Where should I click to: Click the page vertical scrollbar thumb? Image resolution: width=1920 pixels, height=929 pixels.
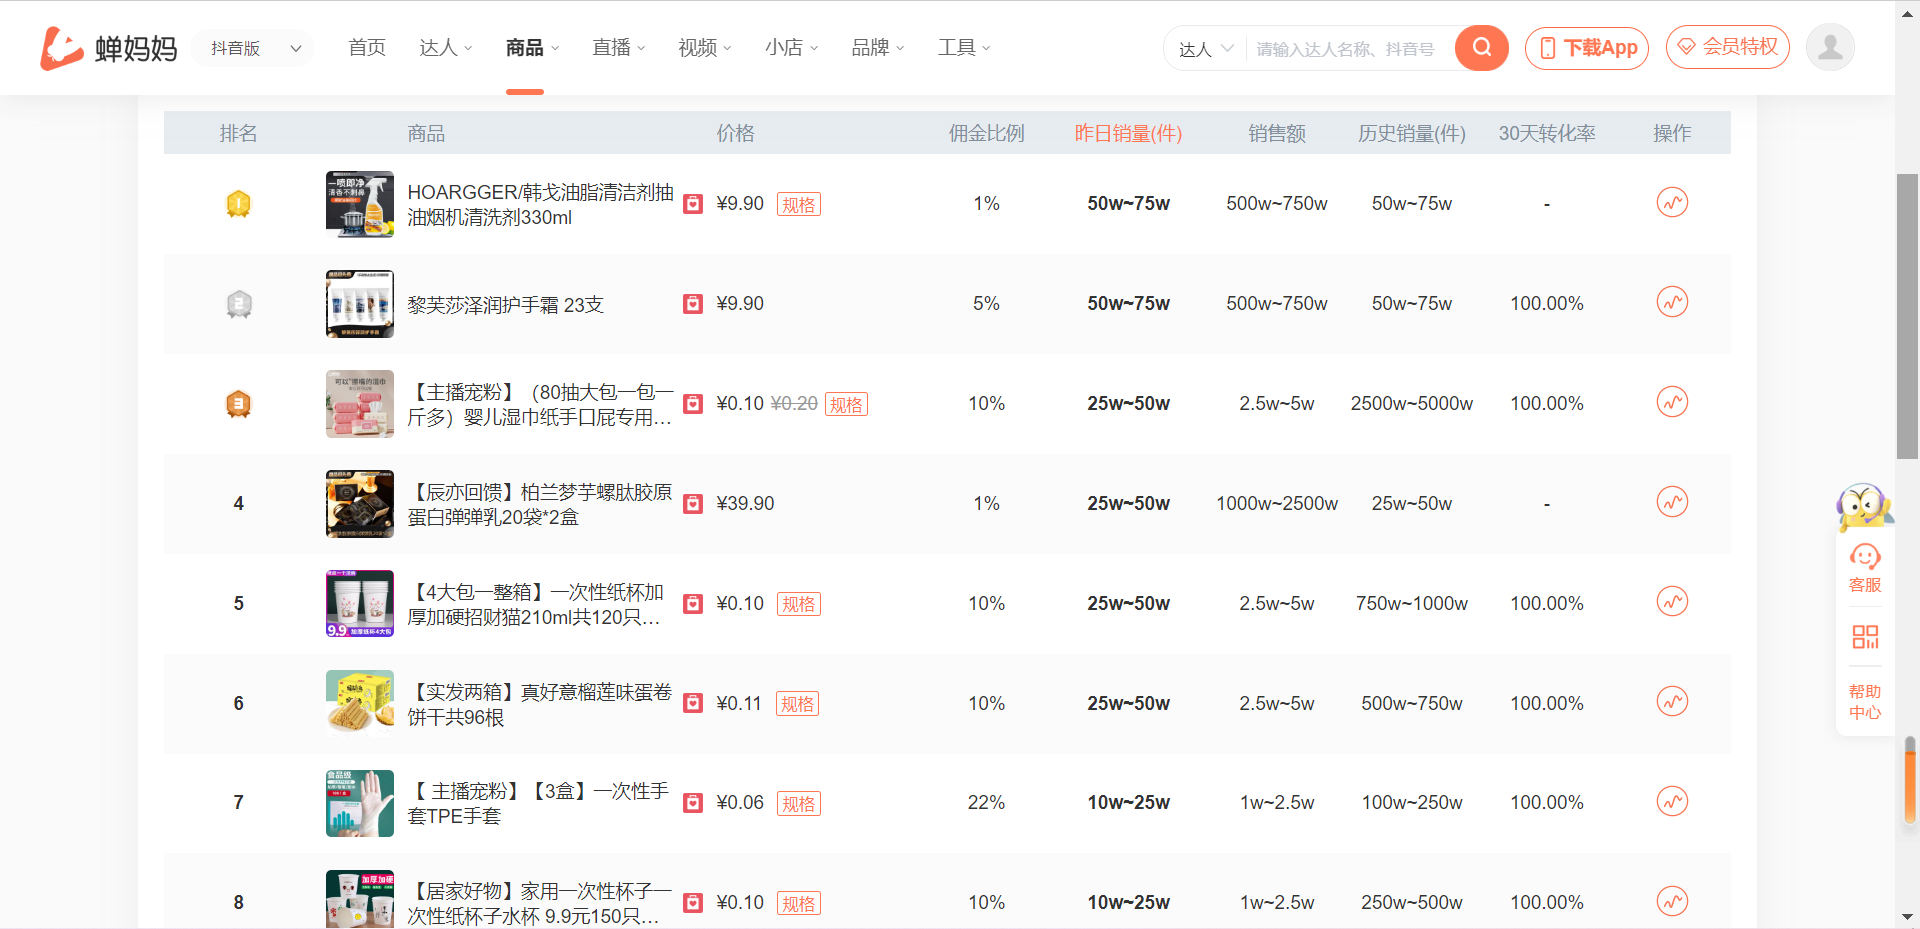pos(1907,315)
